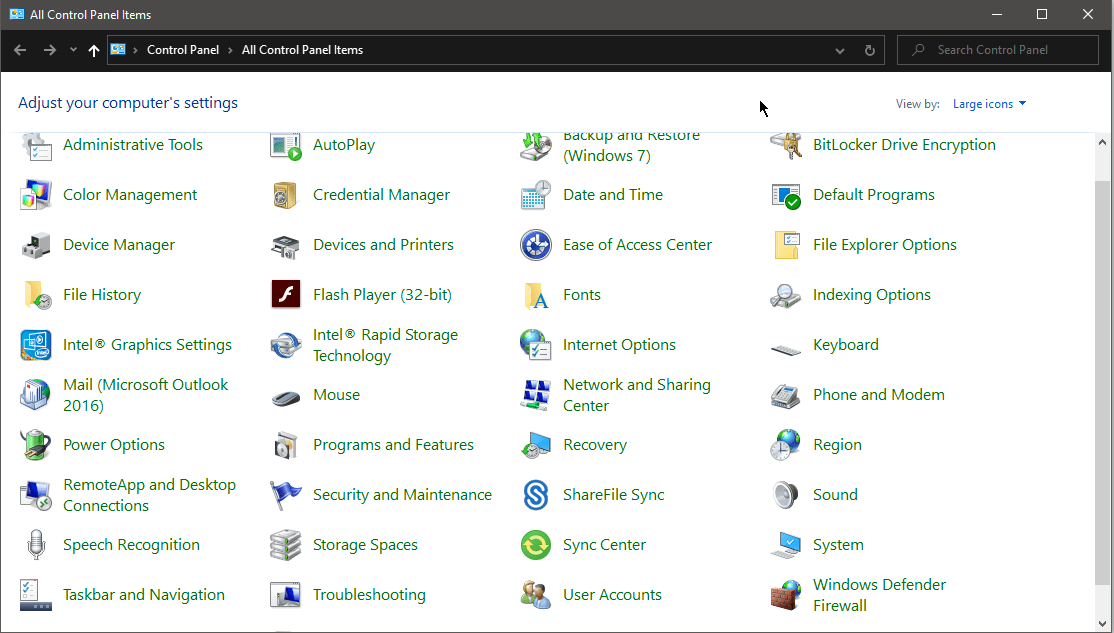Open the Default Programs icon

[x=786, y=195]
